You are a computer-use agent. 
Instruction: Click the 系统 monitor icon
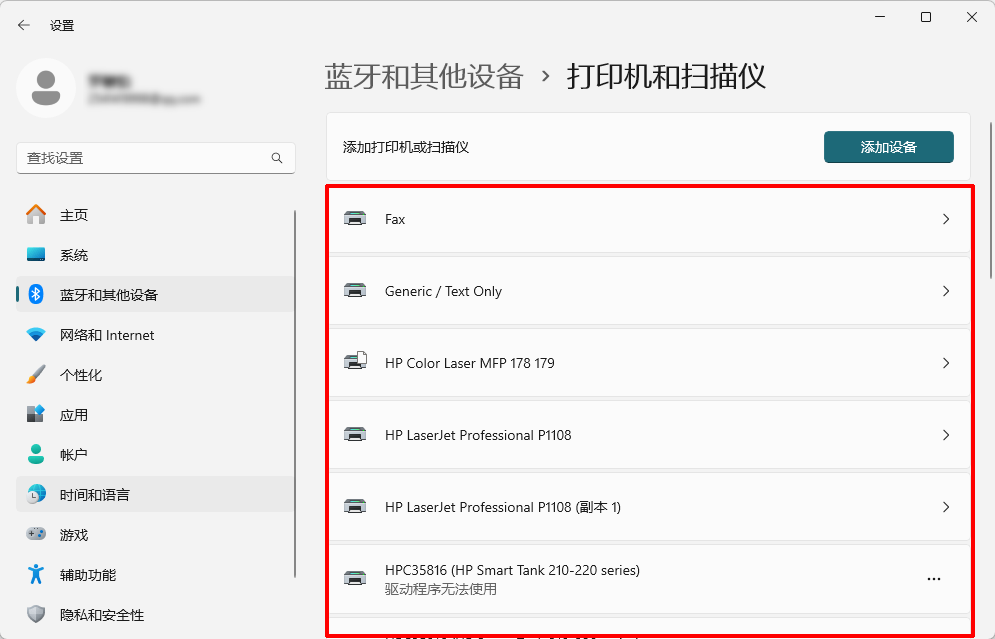pos(36,254)
